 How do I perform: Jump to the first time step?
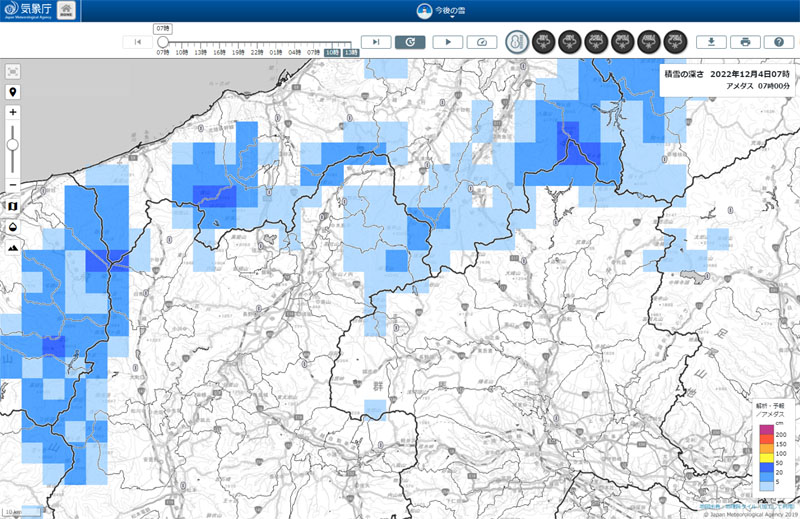pyautogui.click(x=137, y=42)
